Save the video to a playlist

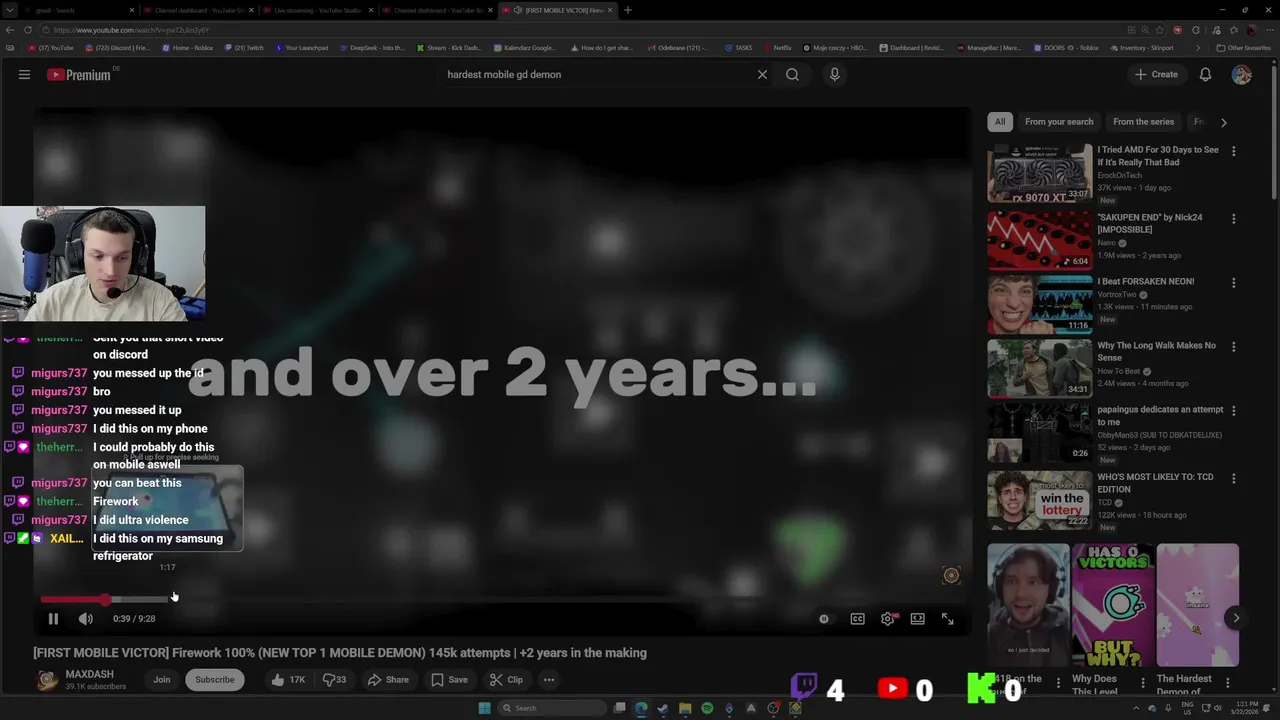click(x=449, y=680)
